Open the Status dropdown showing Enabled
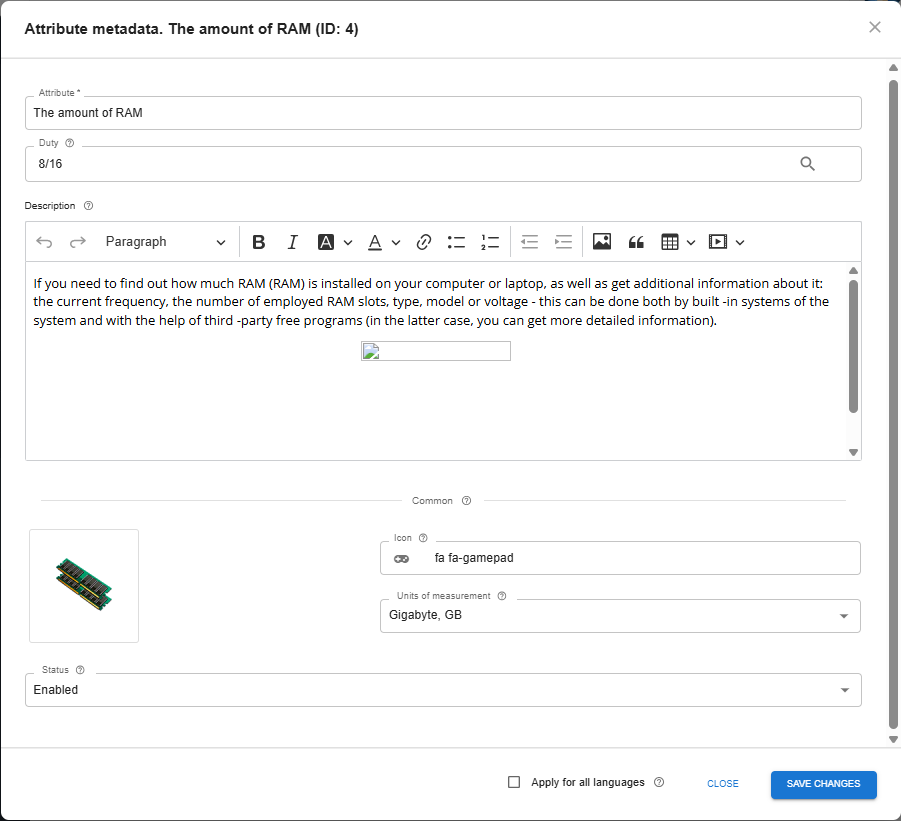The image size is (901, 821). [846, 689]
